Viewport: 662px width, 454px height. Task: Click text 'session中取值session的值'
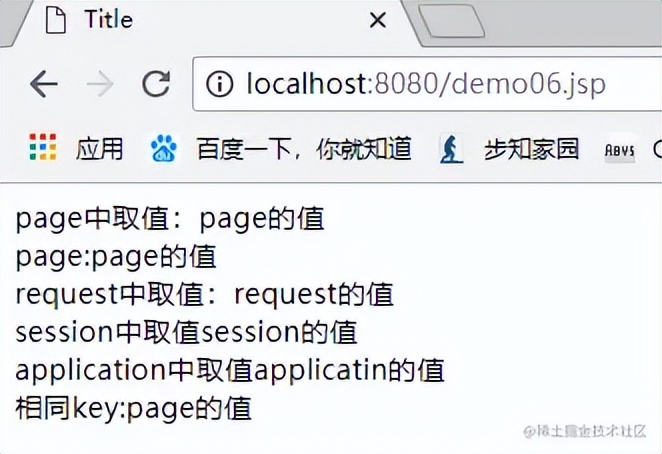tap(187, 332)
